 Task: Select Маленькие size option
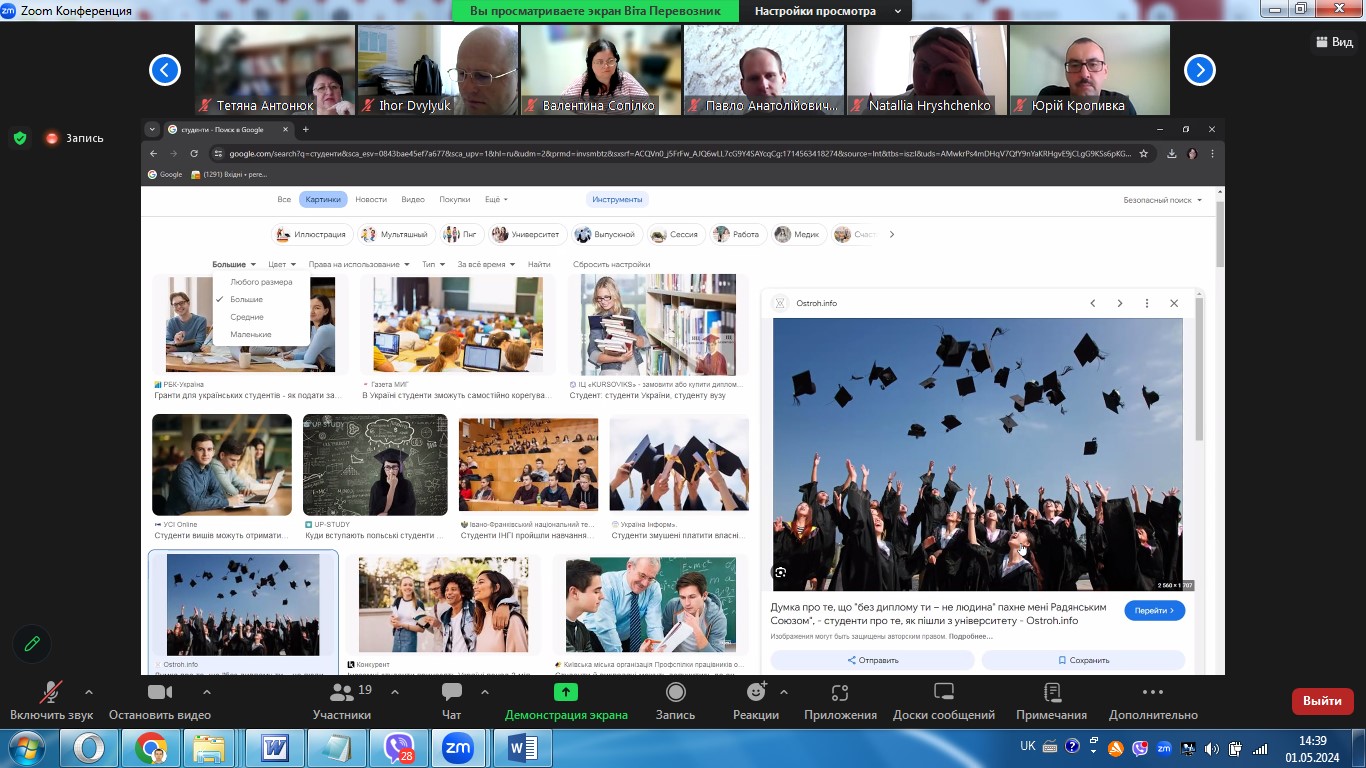pyautogui.click(x=261, y=334)
